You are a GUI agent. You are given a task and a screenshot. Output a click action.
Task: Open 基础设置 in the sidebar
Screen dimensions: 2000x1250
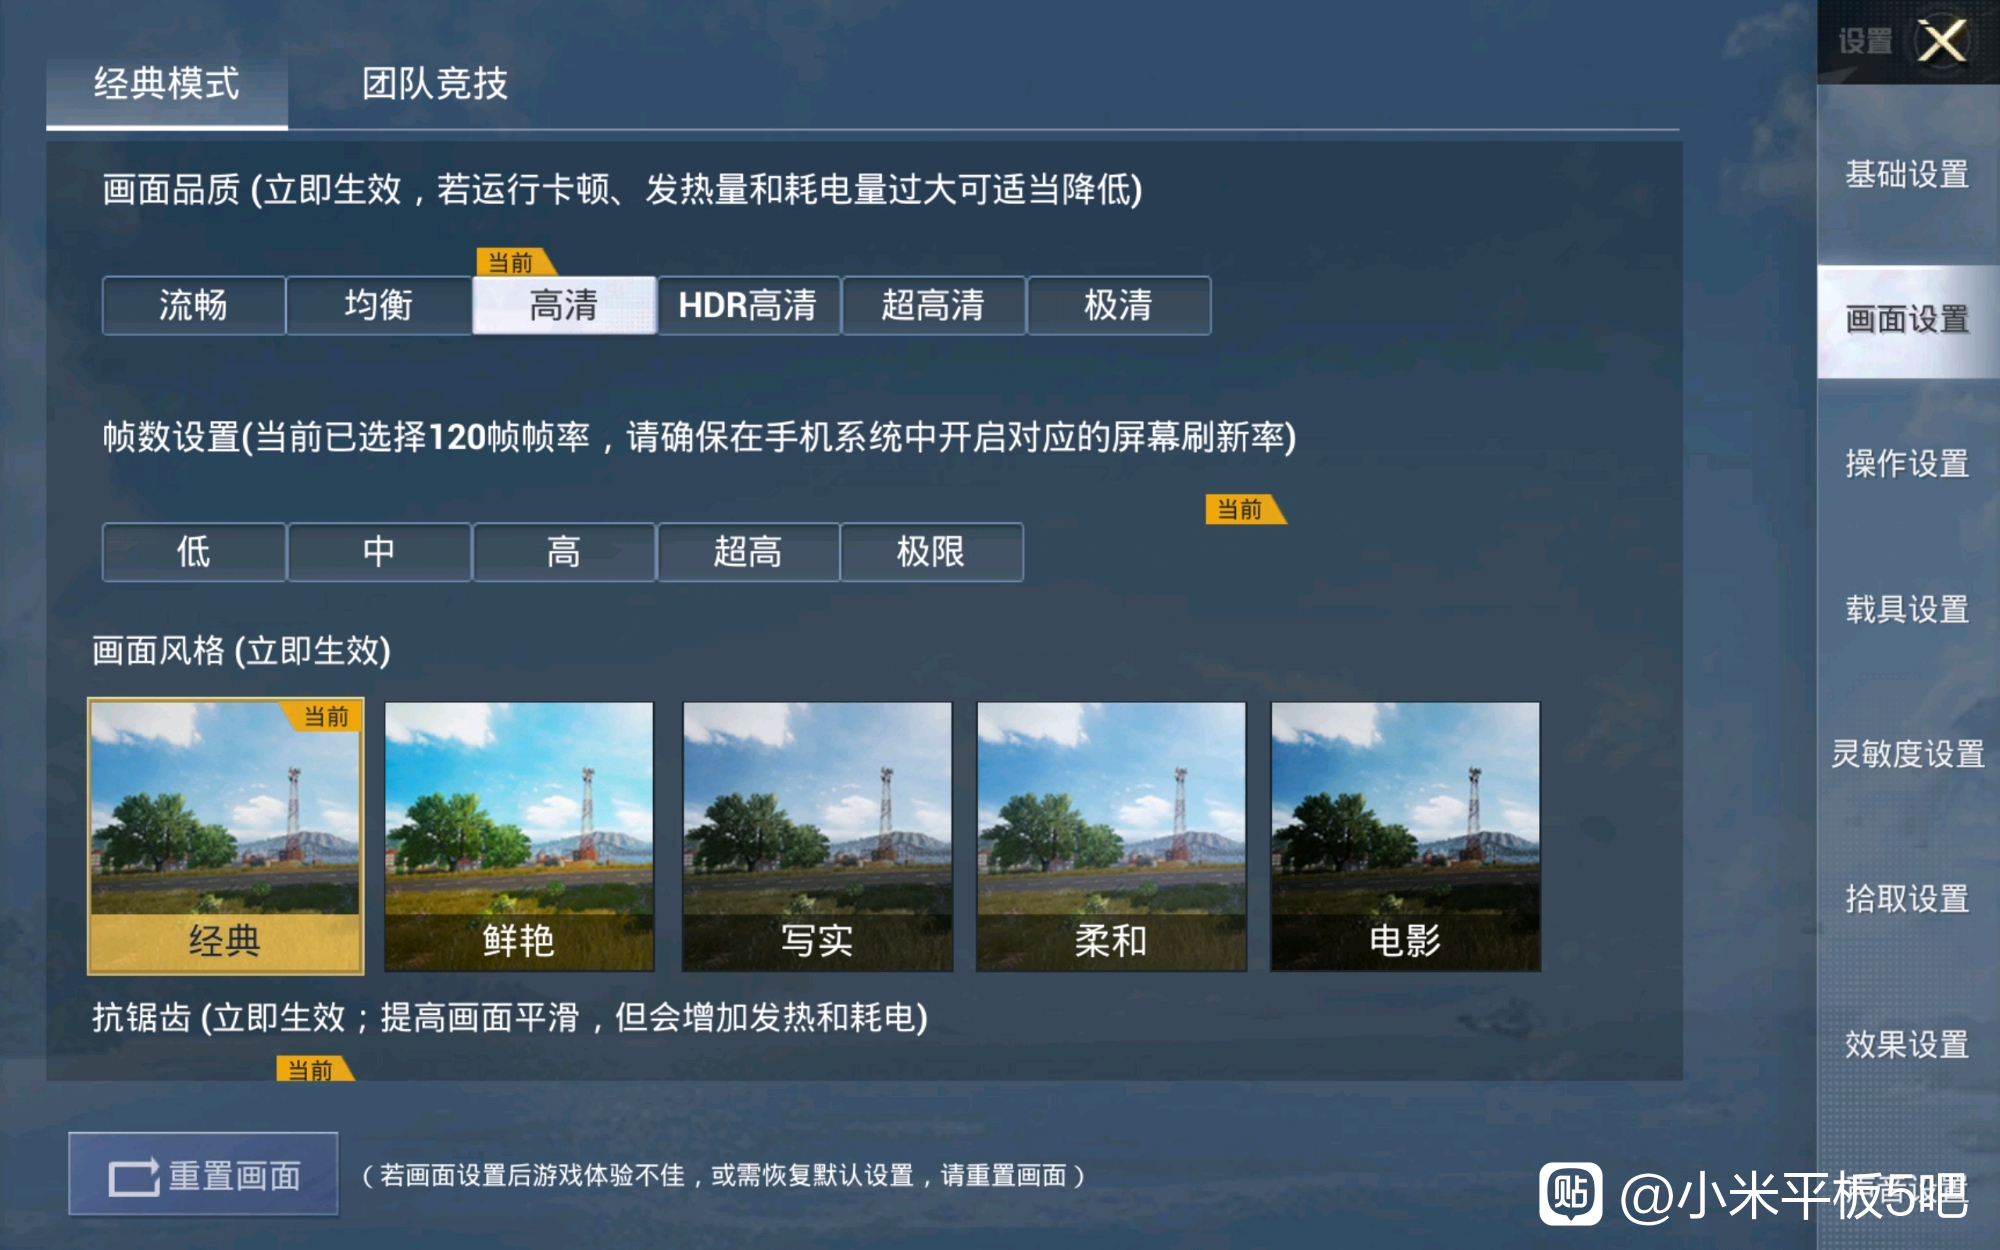[x=1907, y=174]
